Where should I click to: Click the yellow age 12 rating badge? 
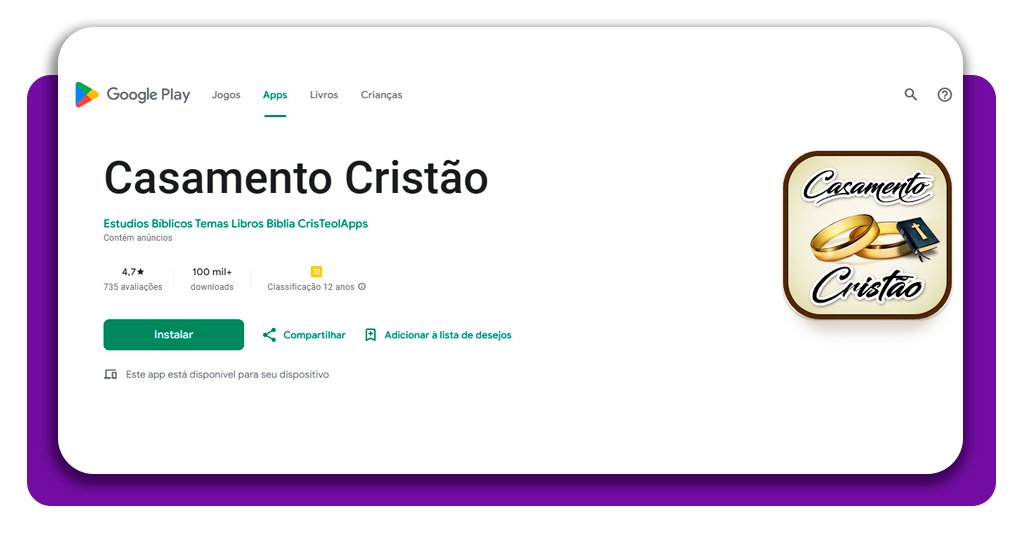(316, 271)
